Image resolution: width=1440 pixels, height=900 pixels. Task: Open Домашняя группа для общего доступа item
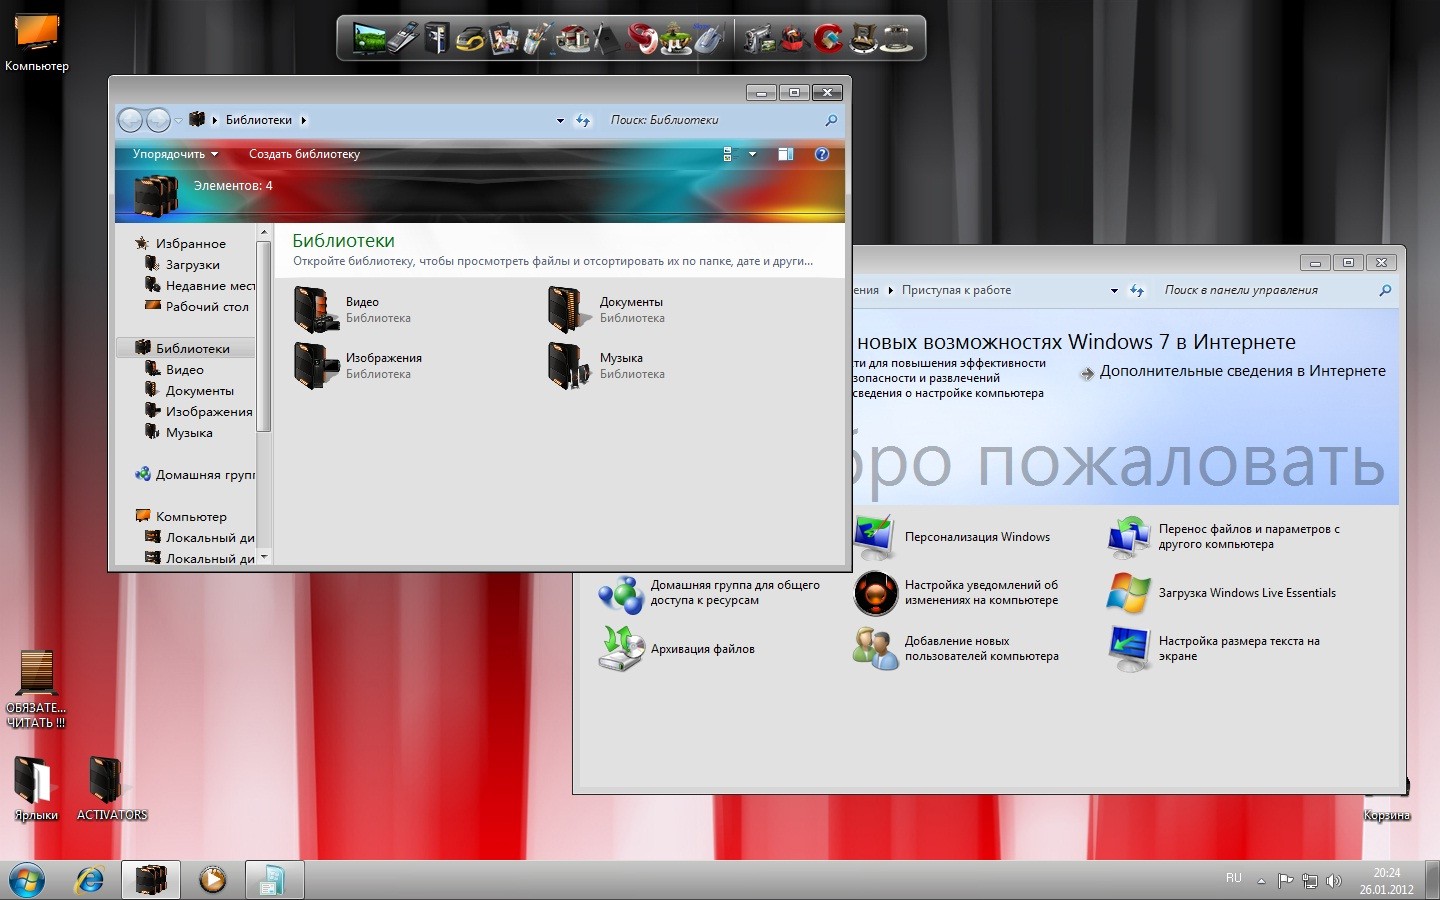click(x=735, y=593)
